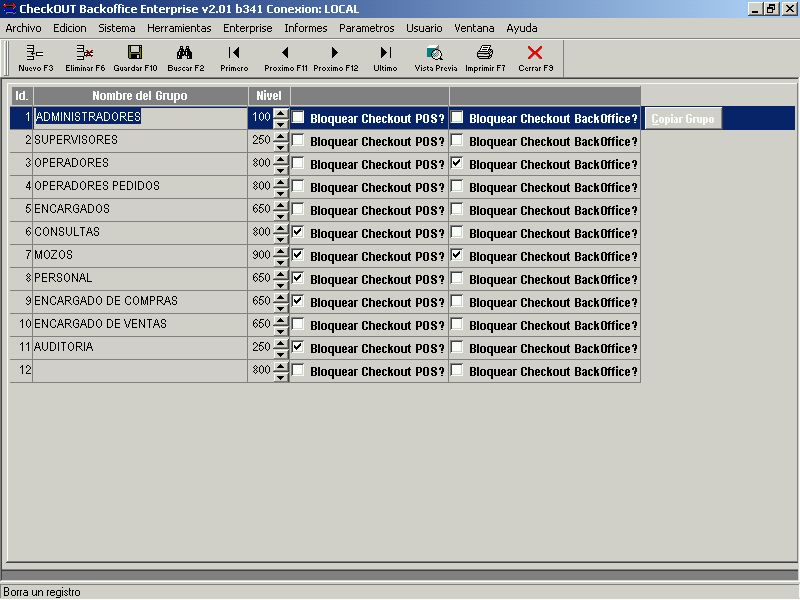This screenshot has width=800, height=600.
Task: Restore the window with title bar button
Action: [772, 9]
